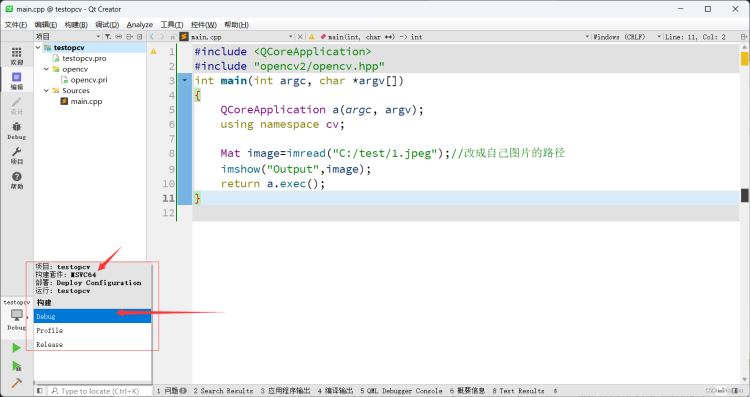The width and height of the screenshot is (750, 397).
Task: Collapse the testopcv project tree node
Action: click(38, 47)
